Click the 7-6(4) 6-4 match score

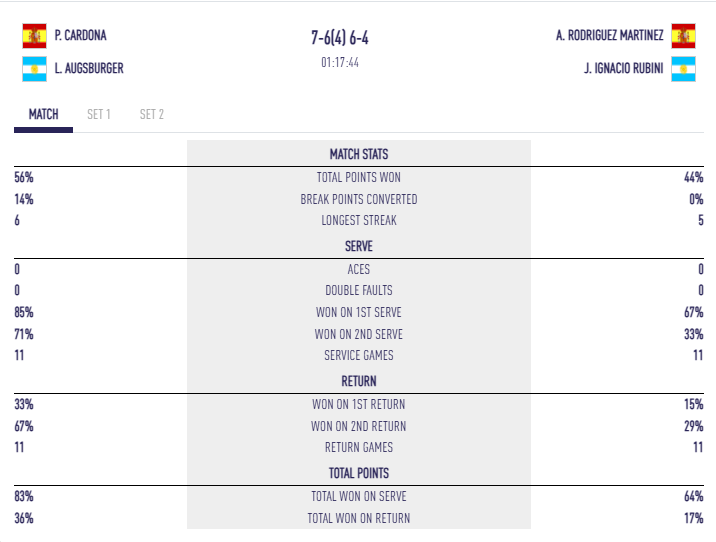[340, 38]
